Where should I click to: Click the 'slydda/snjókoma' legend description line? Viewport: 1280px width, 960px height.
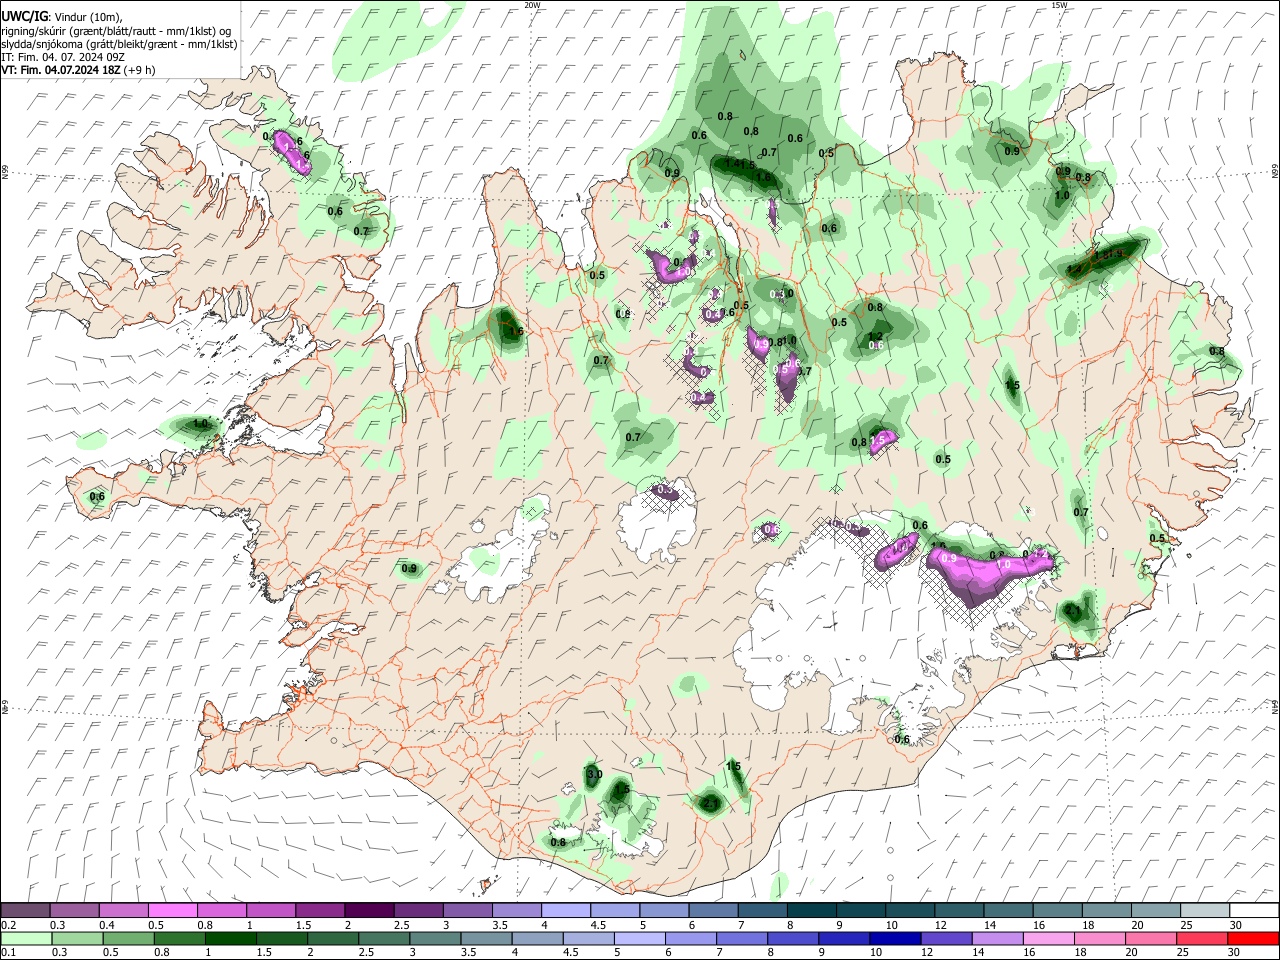(x=119, y=44)
